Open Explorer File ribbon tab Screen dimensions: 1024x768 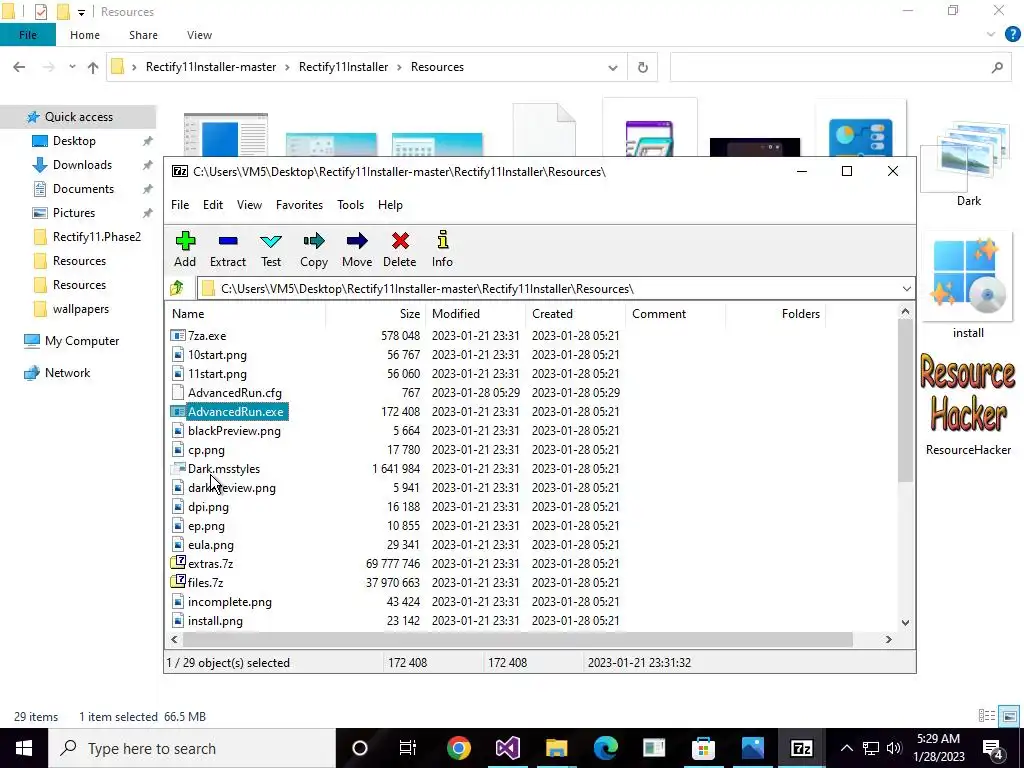tap(27, 35)
